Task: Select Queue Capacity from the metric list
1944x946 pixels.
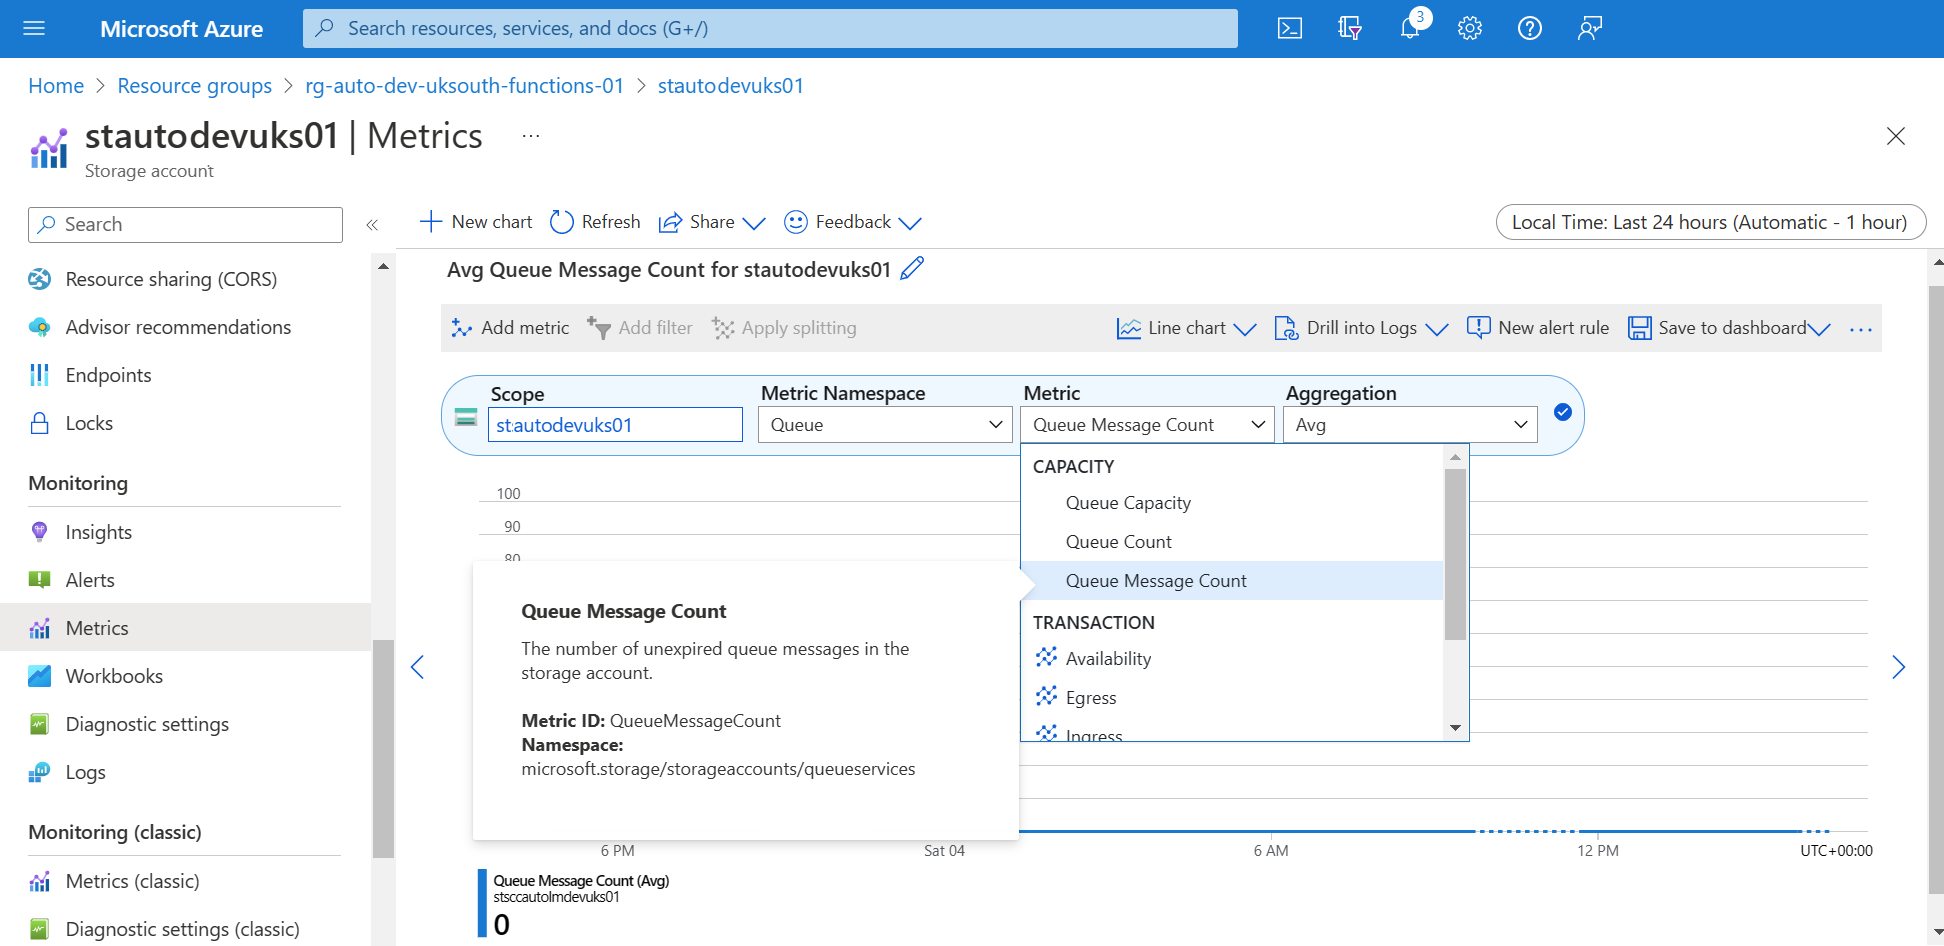Action: pyautogui.click(x=1128, y=502)
